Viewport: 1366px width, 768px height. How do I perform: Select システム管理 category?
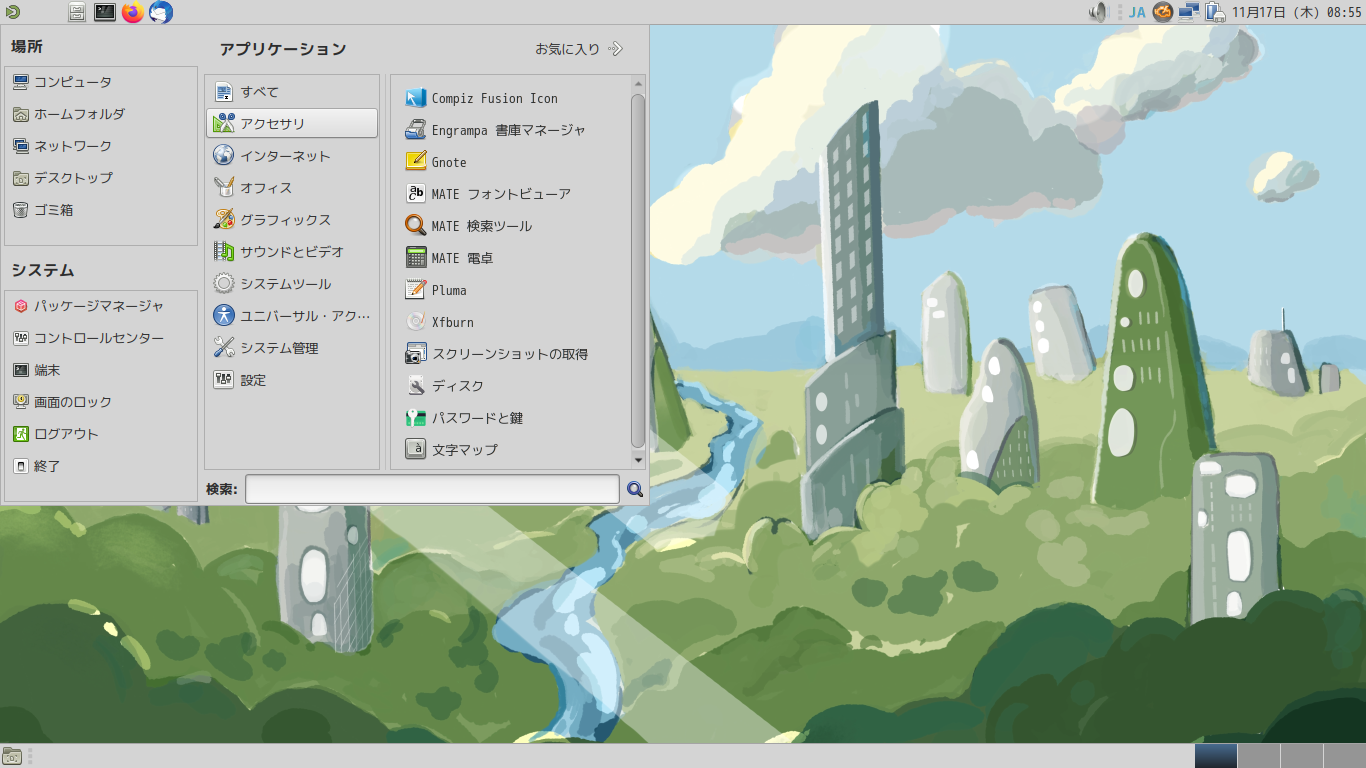(292, 348)
